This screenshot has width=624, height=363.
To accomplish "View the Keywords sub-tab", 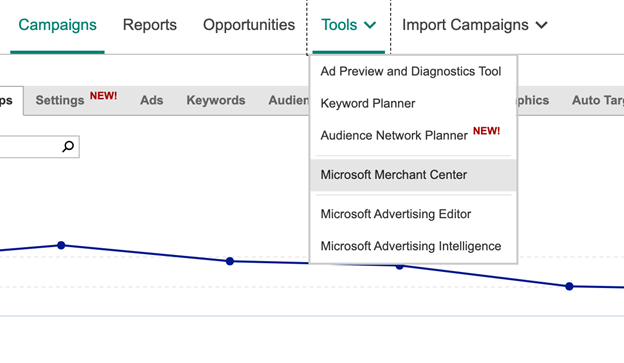I will tap(216, 100).
